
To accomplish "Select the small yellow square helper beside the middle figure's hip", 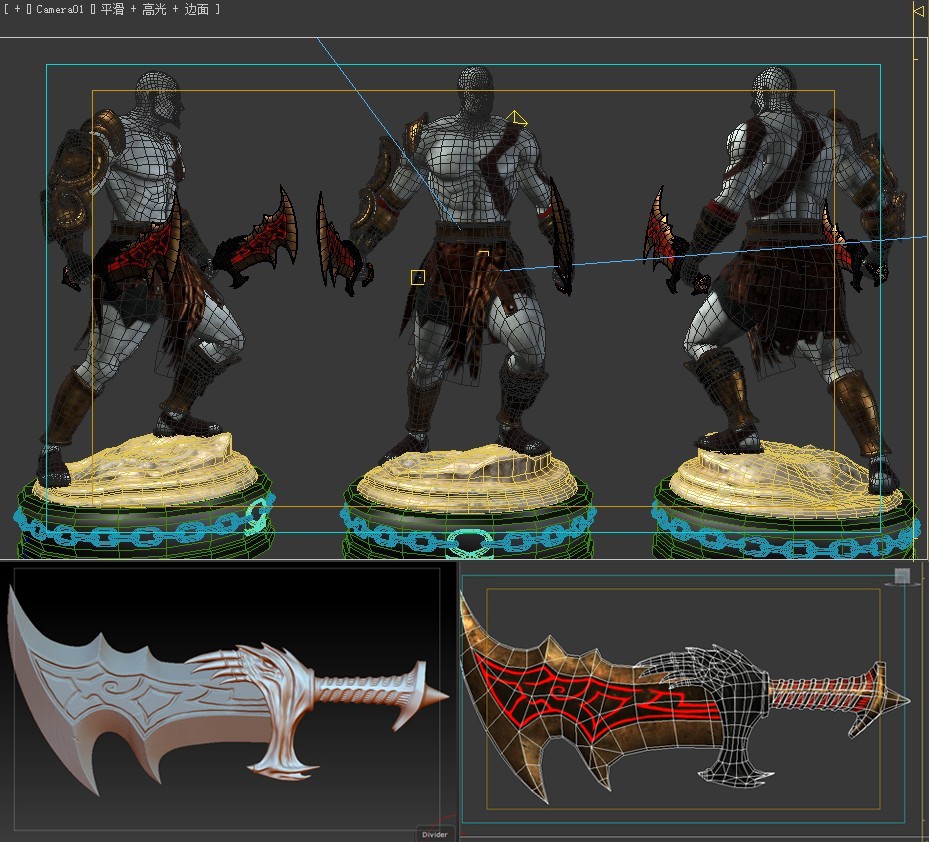I will click(x=418, y=277).
